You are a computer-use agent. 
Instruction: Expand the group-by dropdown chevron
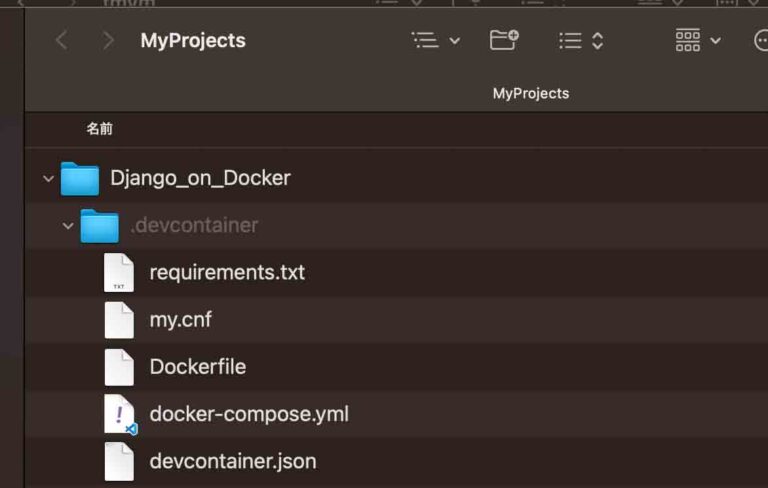[716, 41]
